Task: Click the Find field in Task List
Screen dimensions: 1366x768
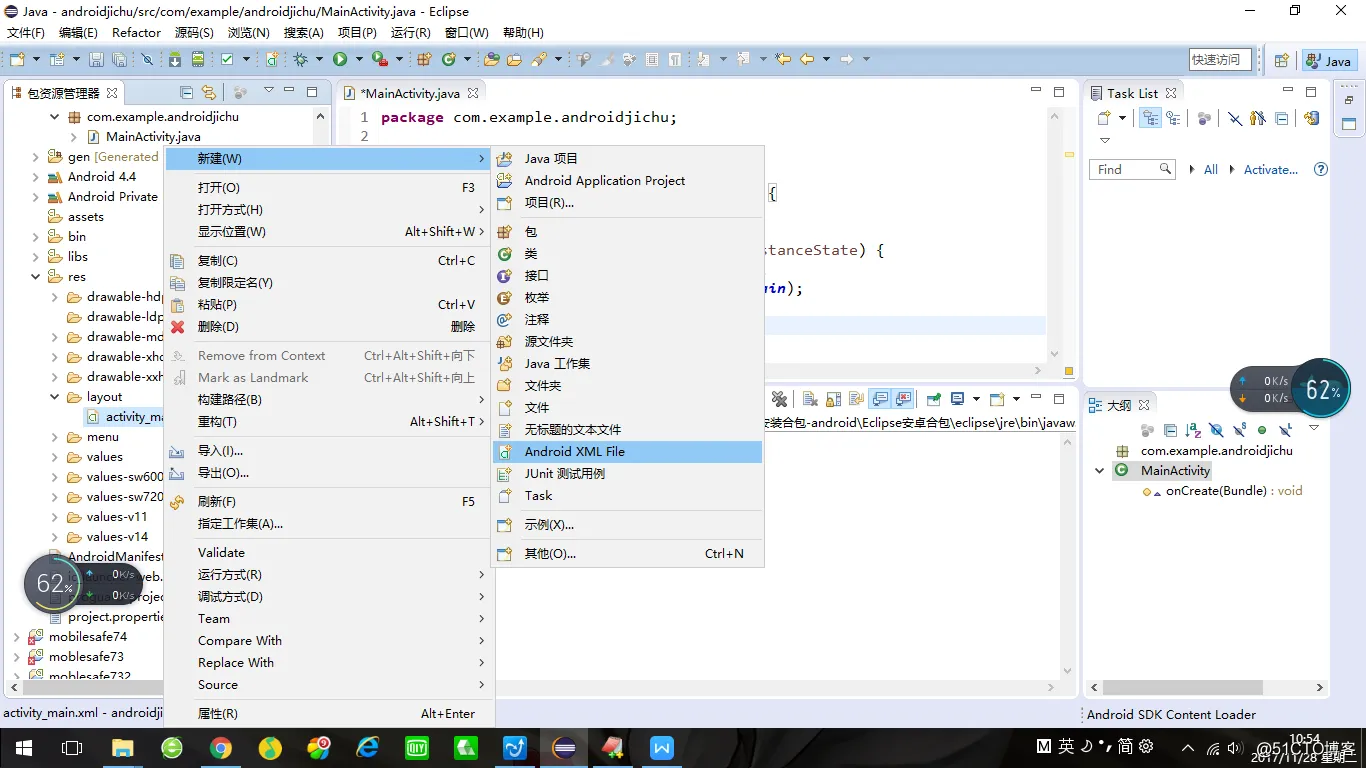Action: pos(1131,170)
